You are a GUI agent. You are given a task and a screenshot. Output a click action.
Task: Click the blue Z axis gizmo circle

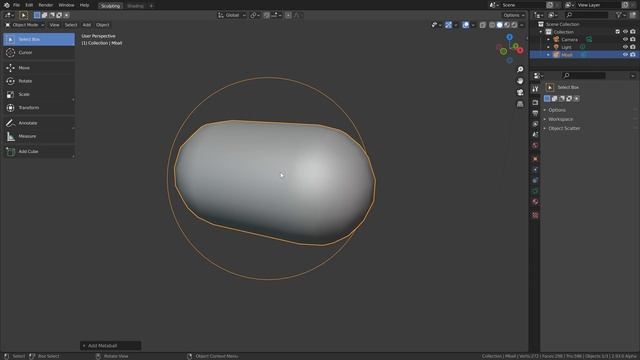(x=509, y=37)
